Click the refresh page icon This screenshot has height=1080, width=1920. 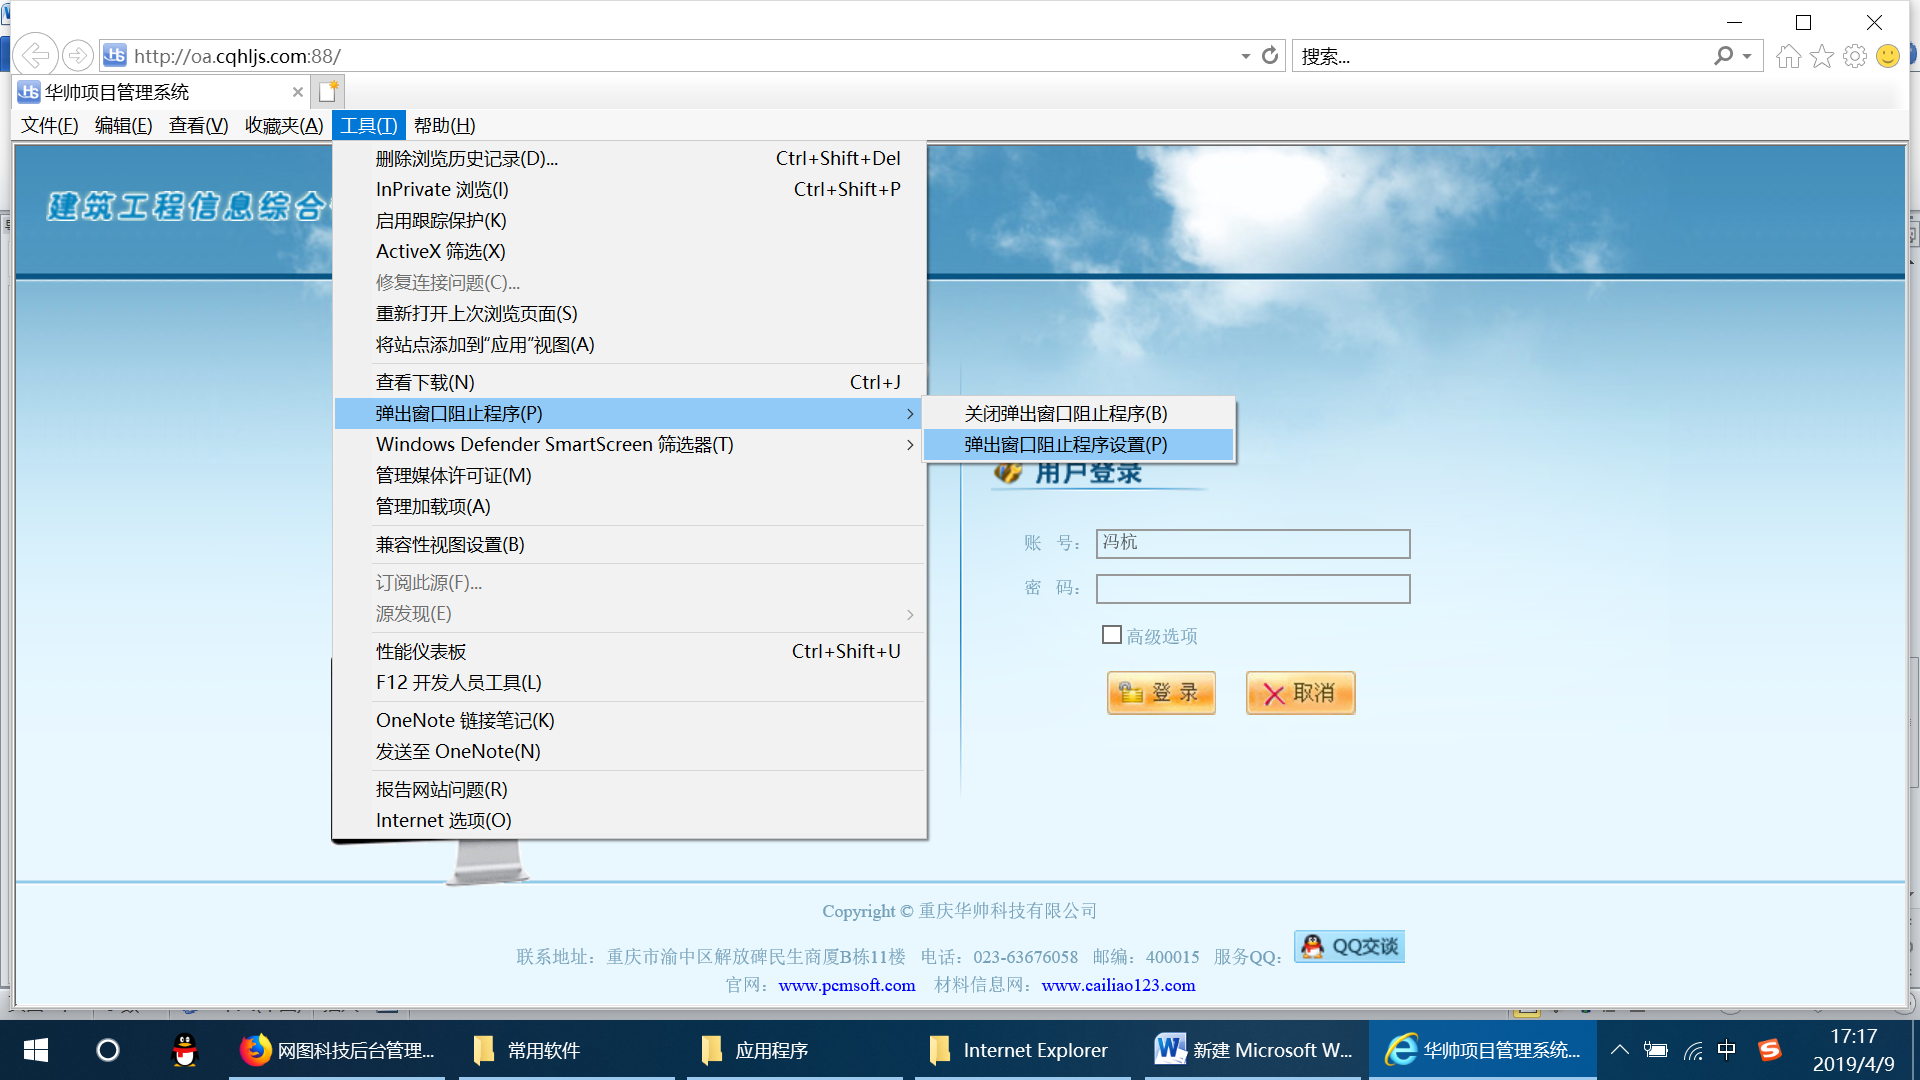click(1270, 56)
